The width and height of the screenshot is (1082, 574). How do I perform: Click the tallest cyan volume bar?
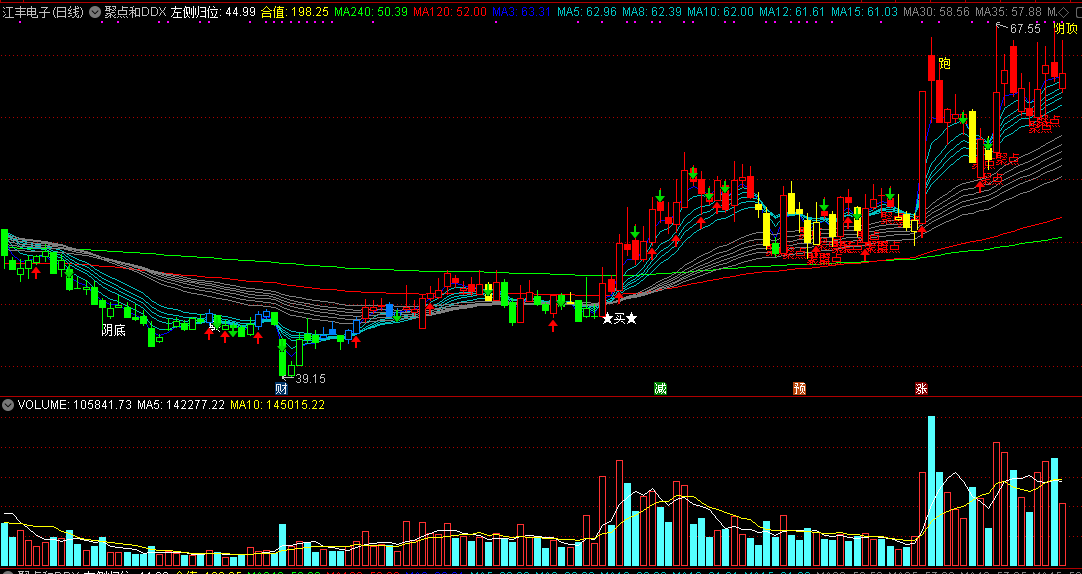[932, 491]
